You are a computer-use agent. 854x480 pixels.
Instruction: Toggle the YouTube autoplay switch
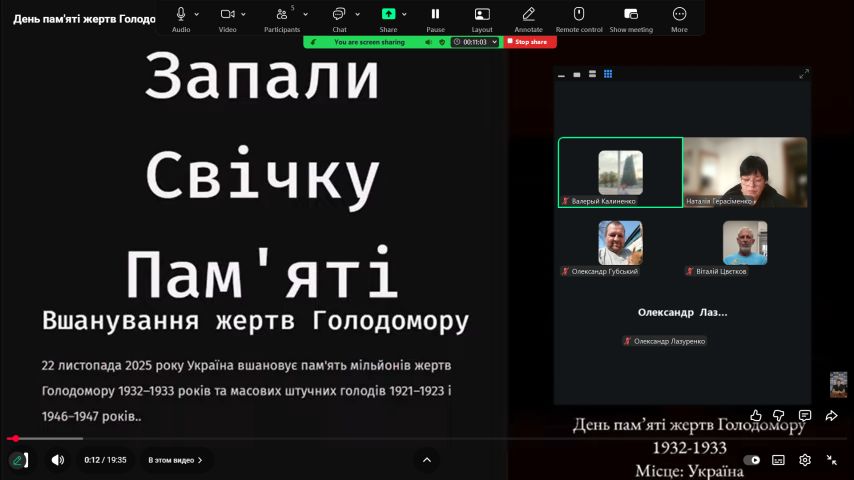752,460
